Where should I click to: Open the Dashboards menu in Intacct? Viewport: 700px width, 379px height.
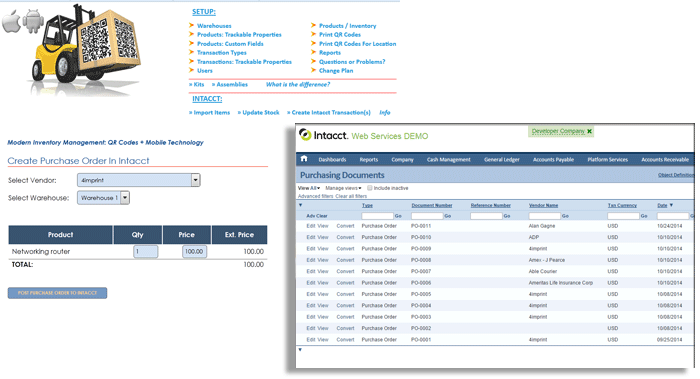click(x=332, y=159)
